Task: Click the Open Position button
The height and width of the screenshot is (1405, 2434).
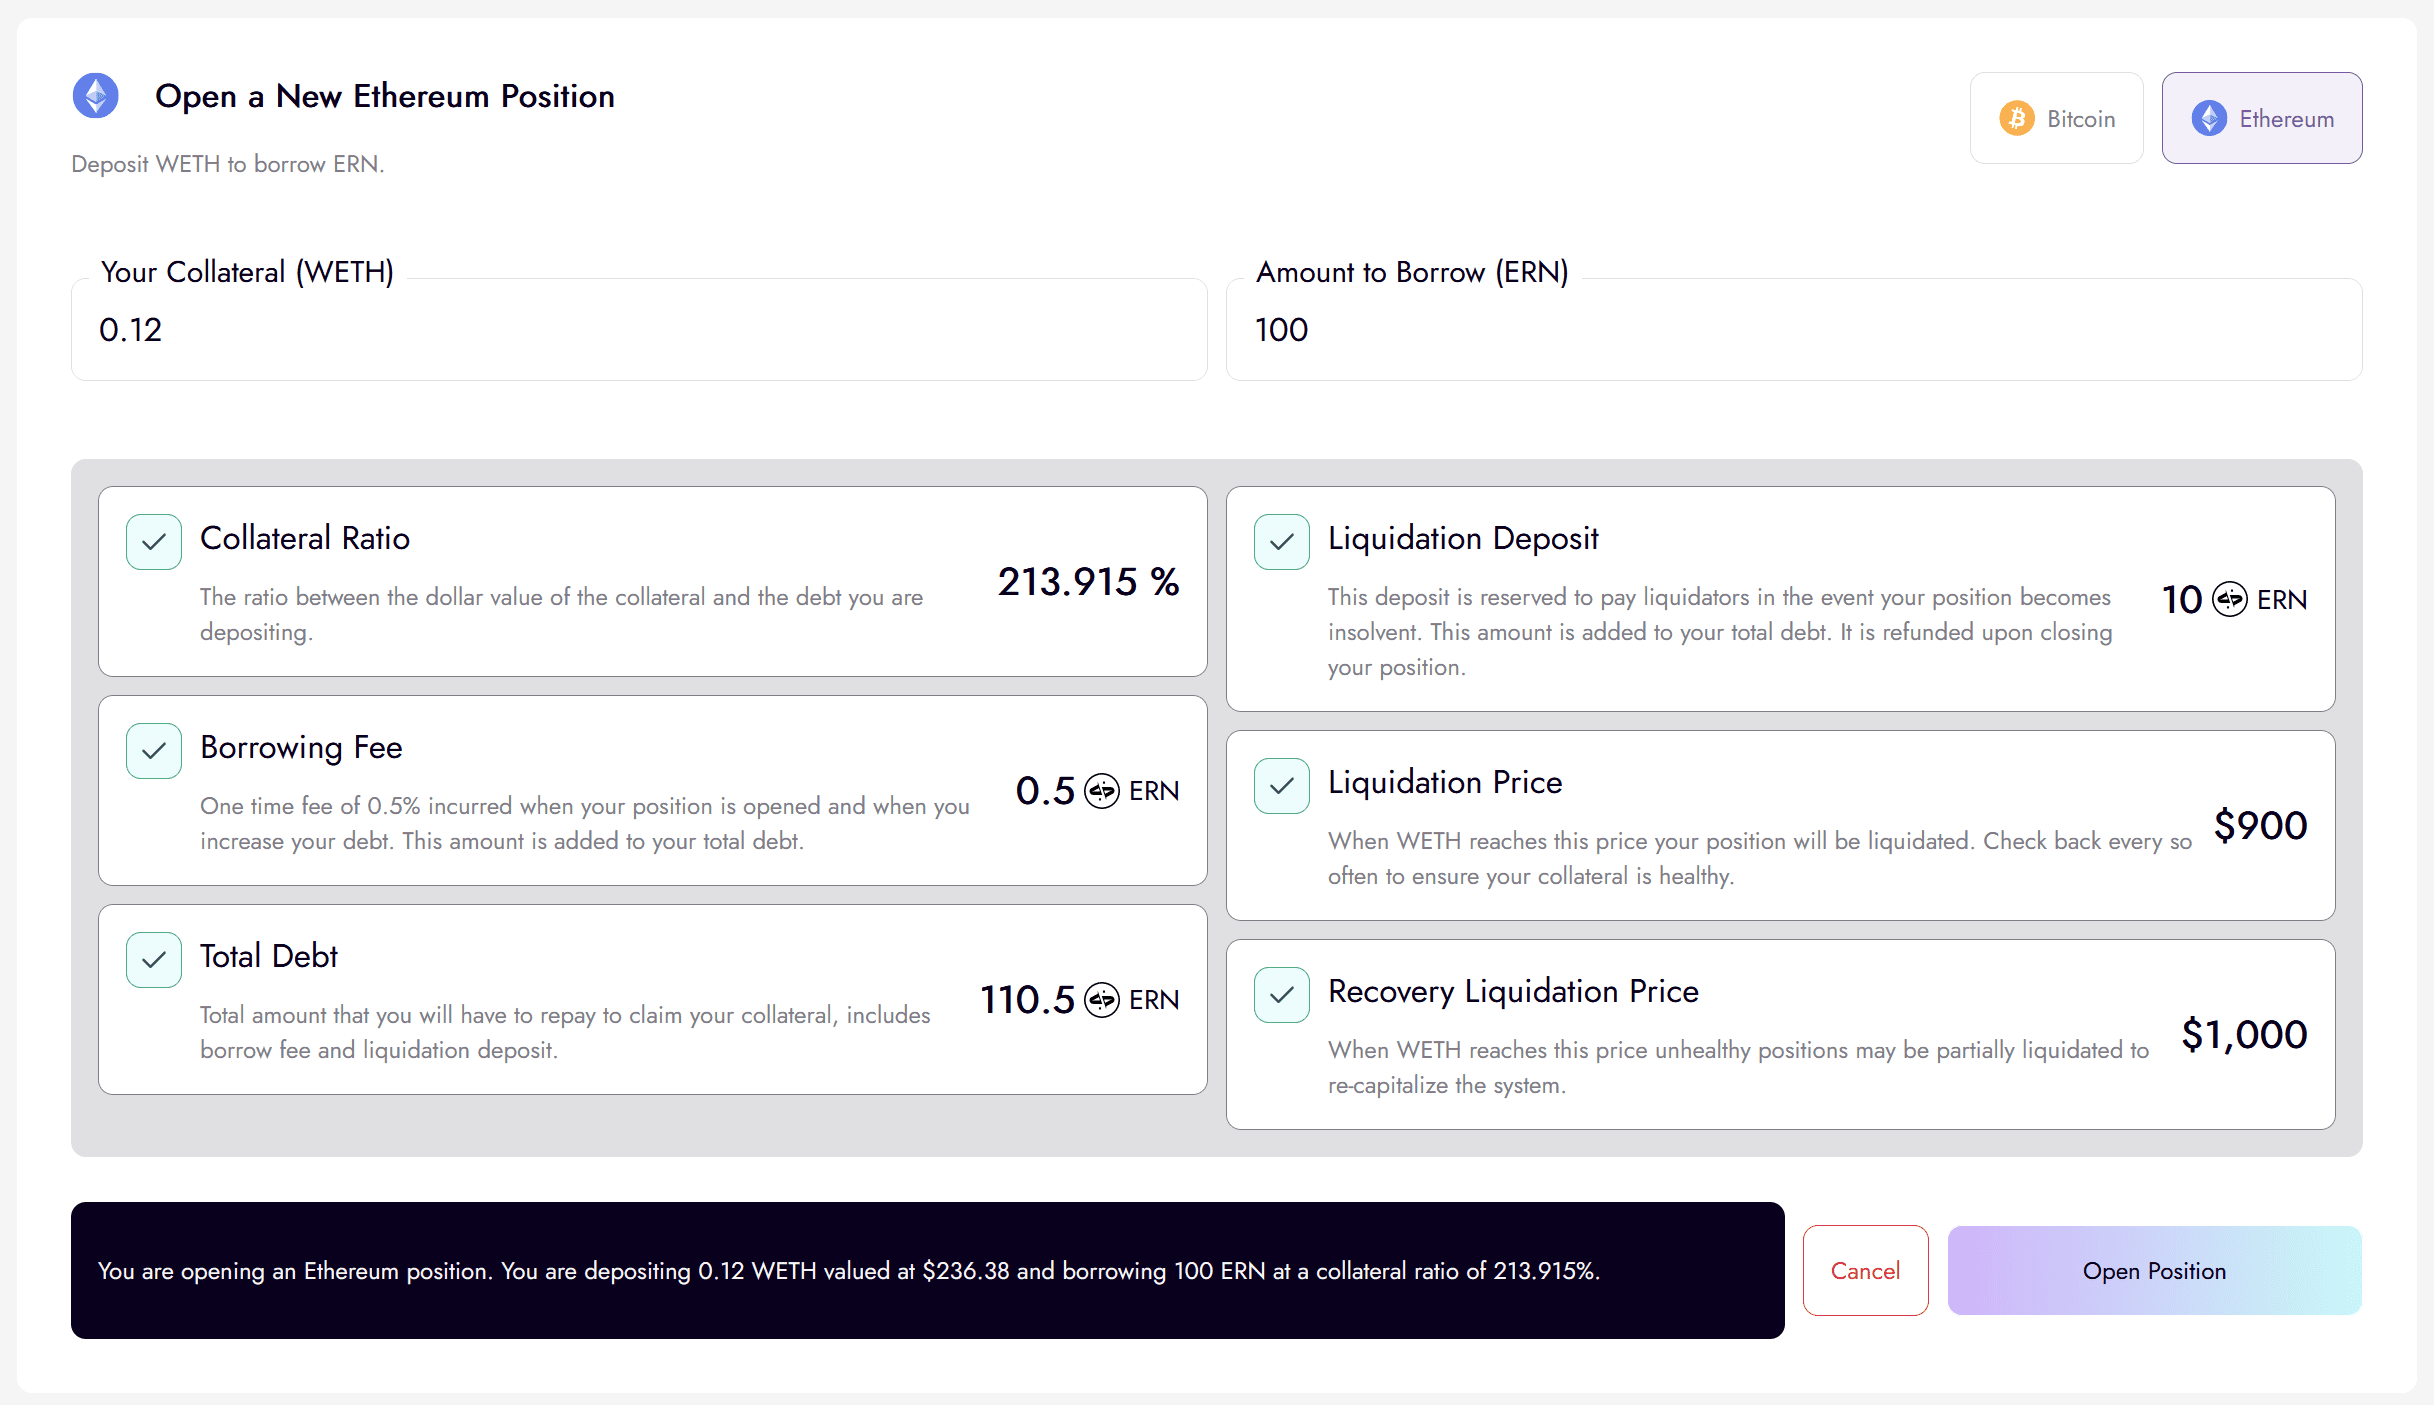Action: point(2155,1271)
